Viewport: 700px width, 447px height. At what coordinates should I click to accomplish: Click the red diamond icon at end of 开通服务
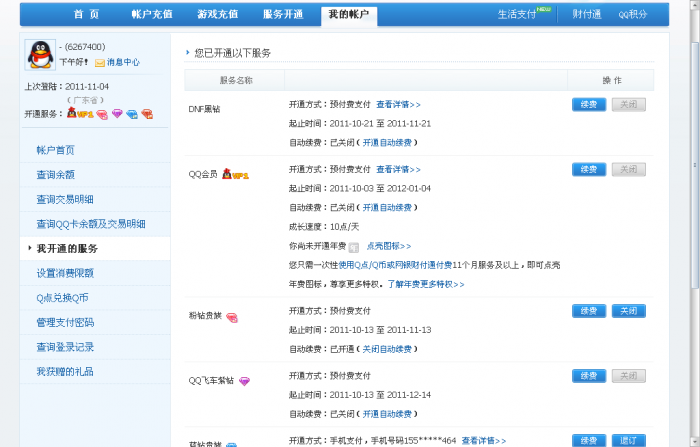[147, 114]
